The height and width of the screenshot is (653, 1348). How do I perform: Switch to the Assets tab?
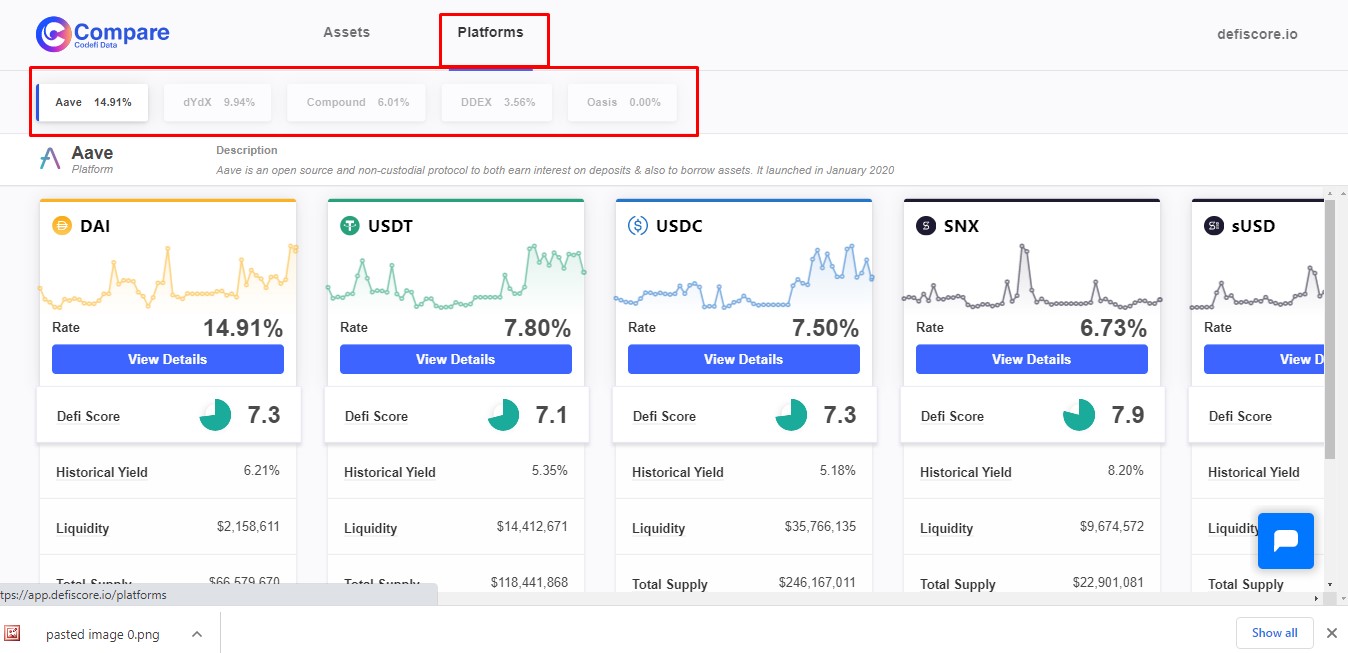[x=346, y=32]
